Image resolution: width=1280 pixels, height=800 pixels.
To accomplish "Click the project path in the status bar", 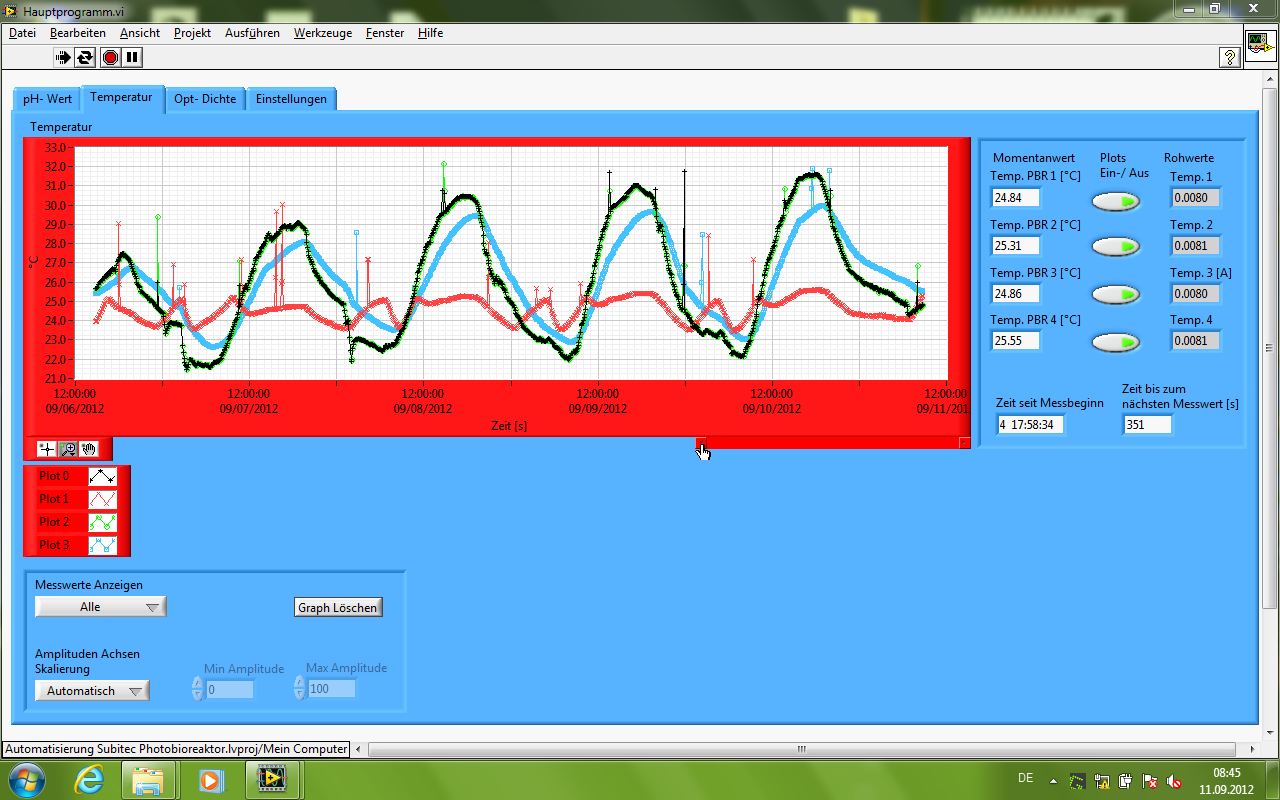I will tap(176, 749).
